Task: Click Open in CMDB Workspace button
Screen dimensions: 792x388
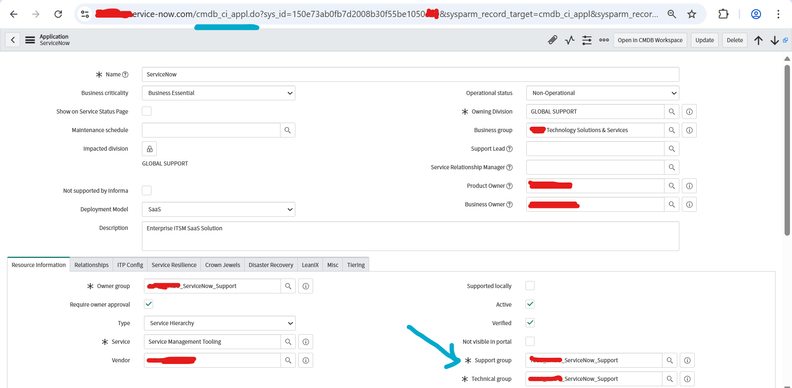Action: [x=650, y=40]
